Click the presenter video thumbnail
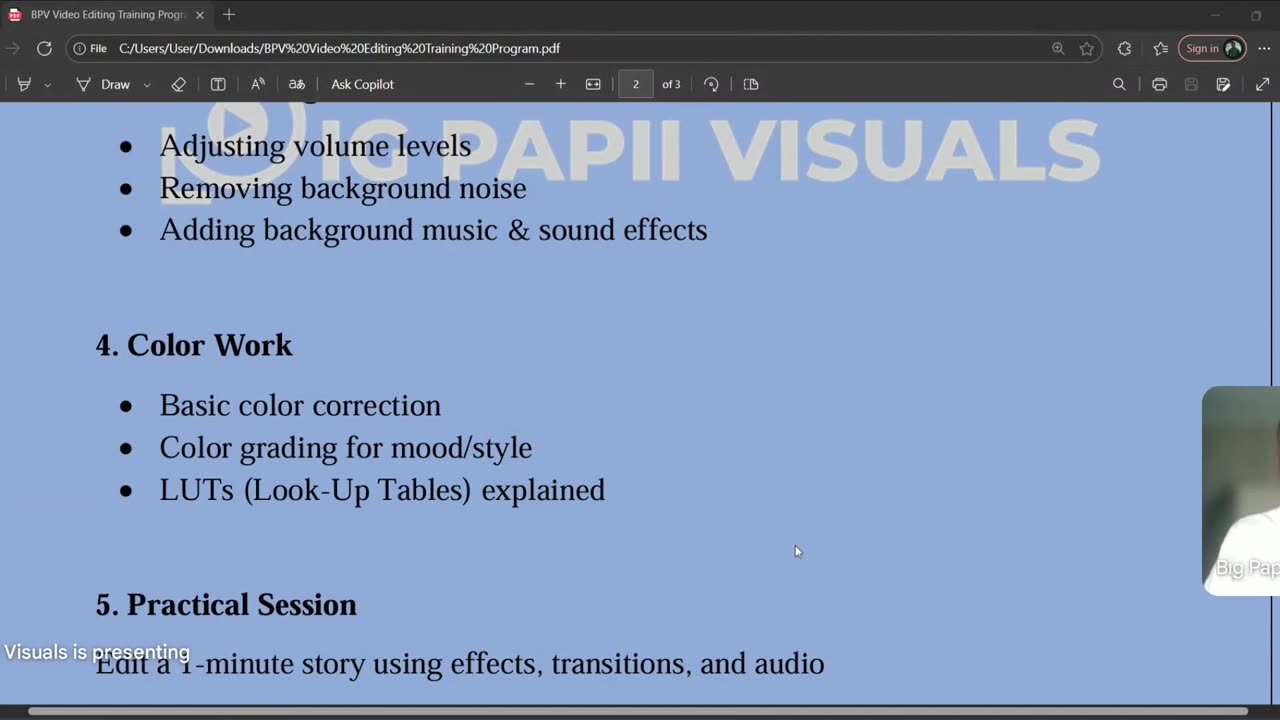 pos(1241,490)
